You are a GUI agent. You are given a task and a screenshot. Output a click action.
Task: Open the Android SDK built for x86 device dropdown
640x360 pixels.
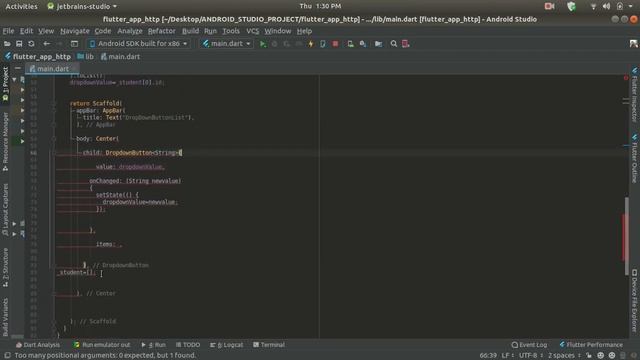[138, 44]
